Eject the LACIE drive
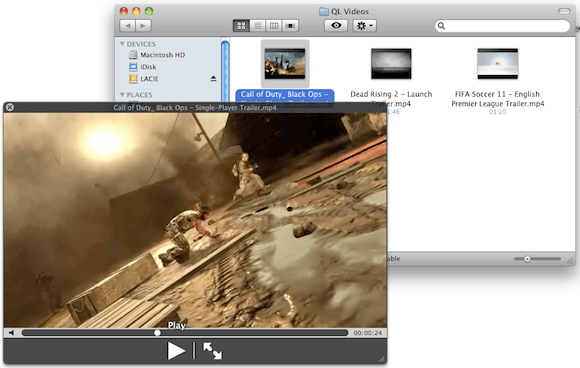 pos(213,78)
